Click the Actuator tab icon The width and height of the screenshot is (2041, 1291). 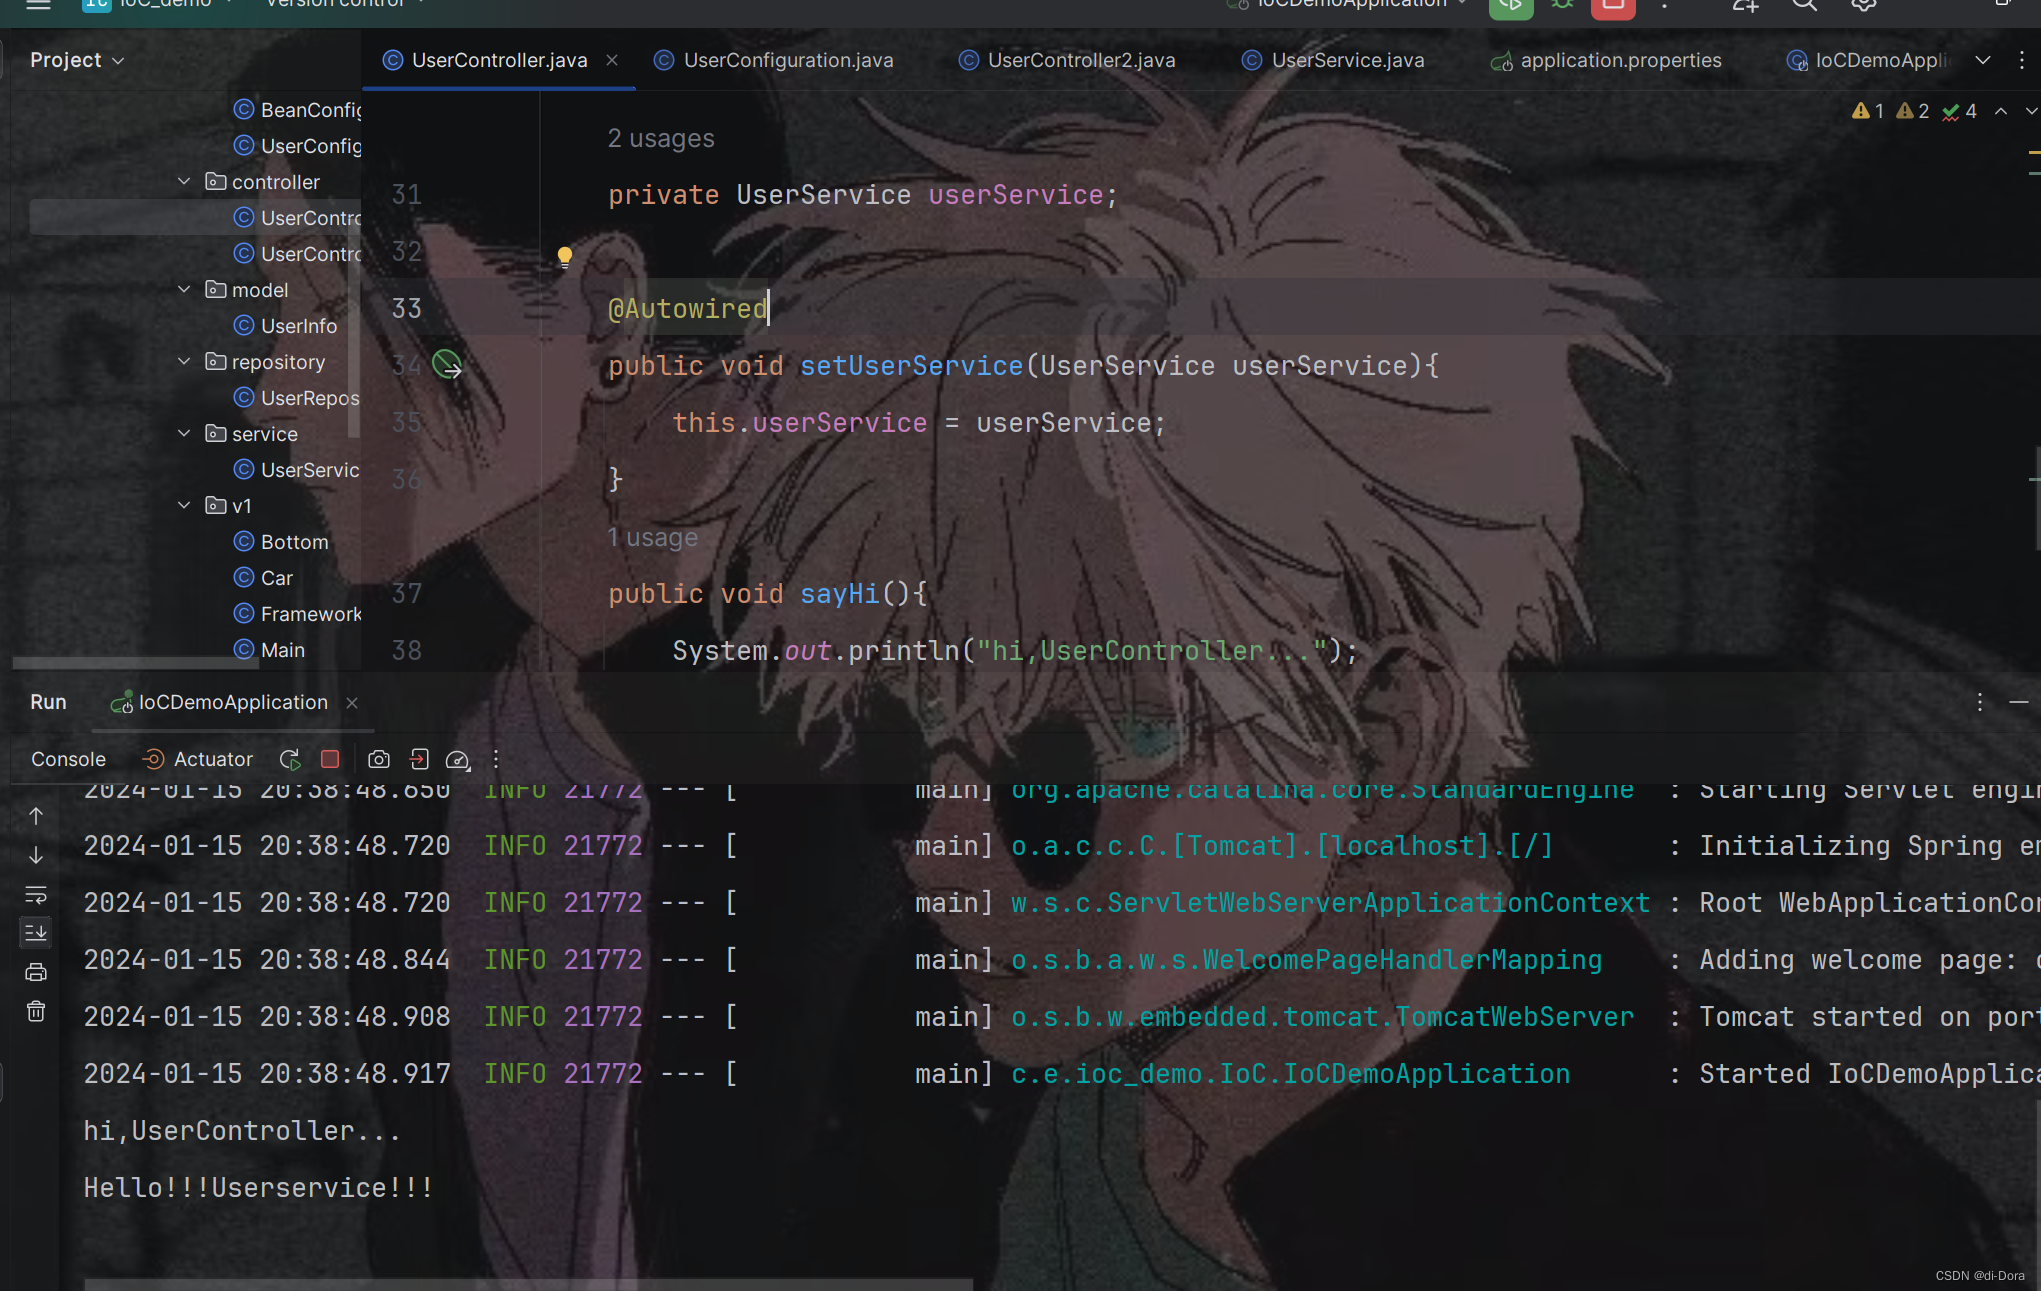coord(153,760)
